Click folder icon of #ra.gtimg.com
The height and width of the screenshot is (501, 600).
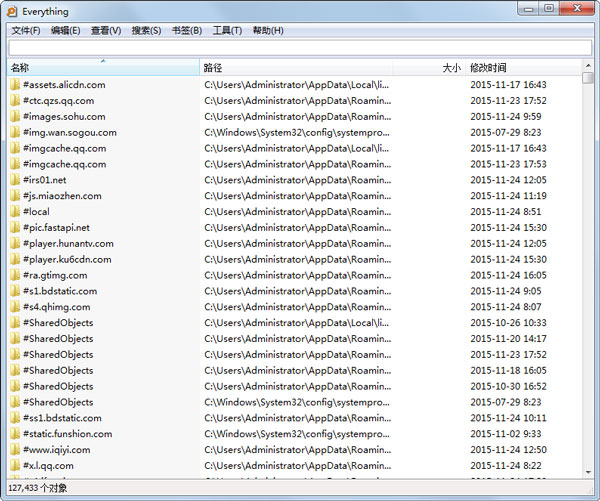tap(15, 275)
